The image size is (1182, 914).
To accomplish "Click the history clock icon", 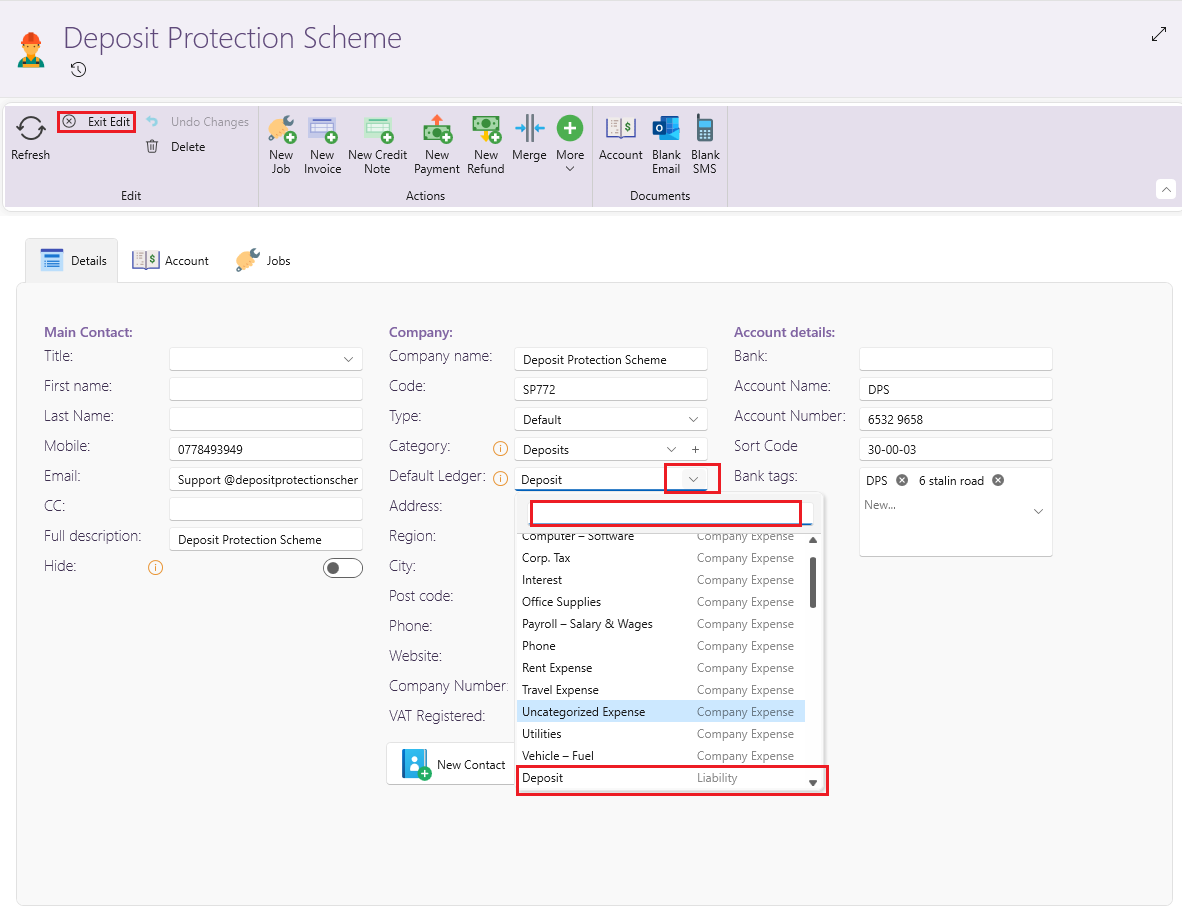I will coord(78,69).
